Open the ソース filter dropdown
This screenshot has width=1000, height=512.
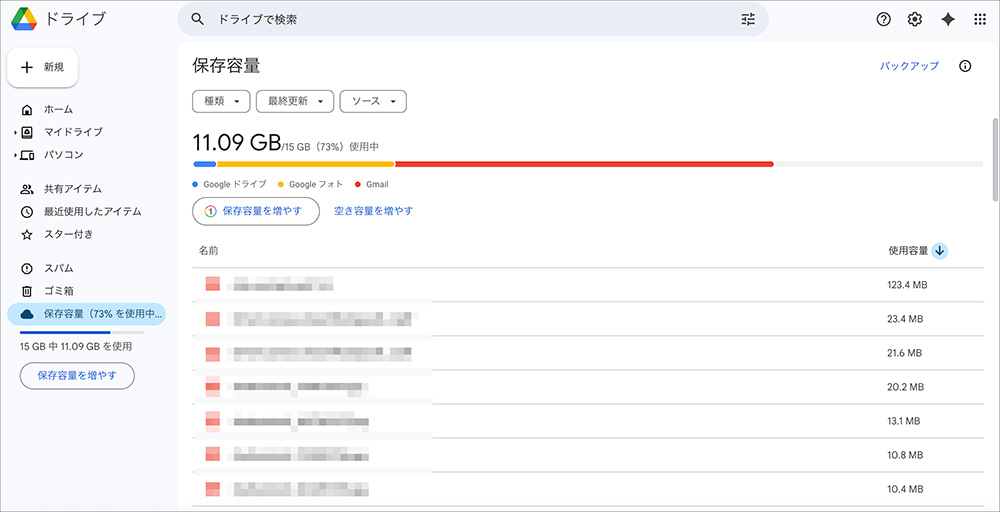pos(374,101)
